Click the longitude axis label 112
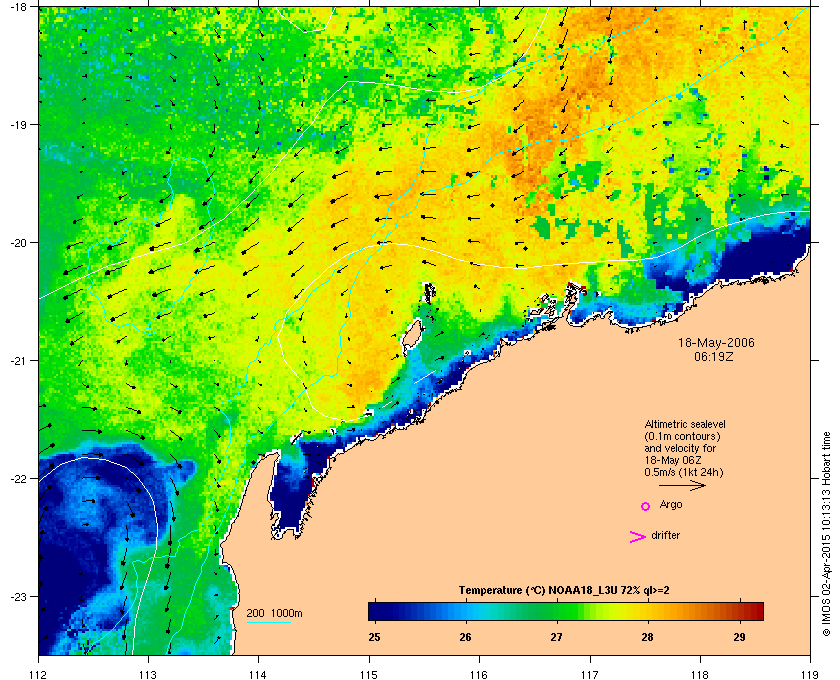This screenshot has height=680, width=840. pos(39,674)
